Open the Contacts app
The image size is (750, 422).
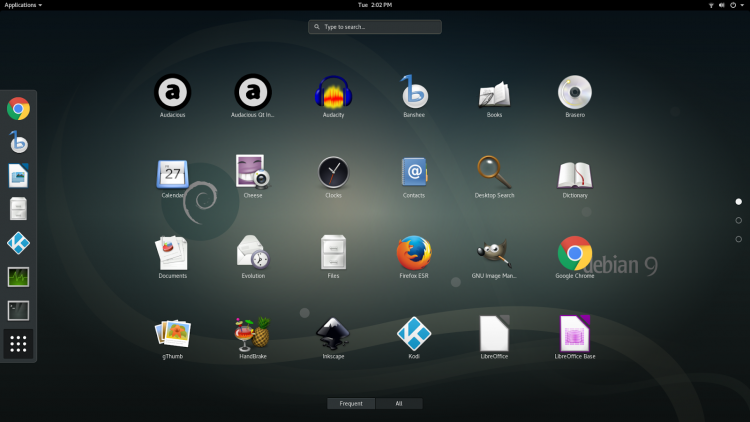click(x=414, y=177)
